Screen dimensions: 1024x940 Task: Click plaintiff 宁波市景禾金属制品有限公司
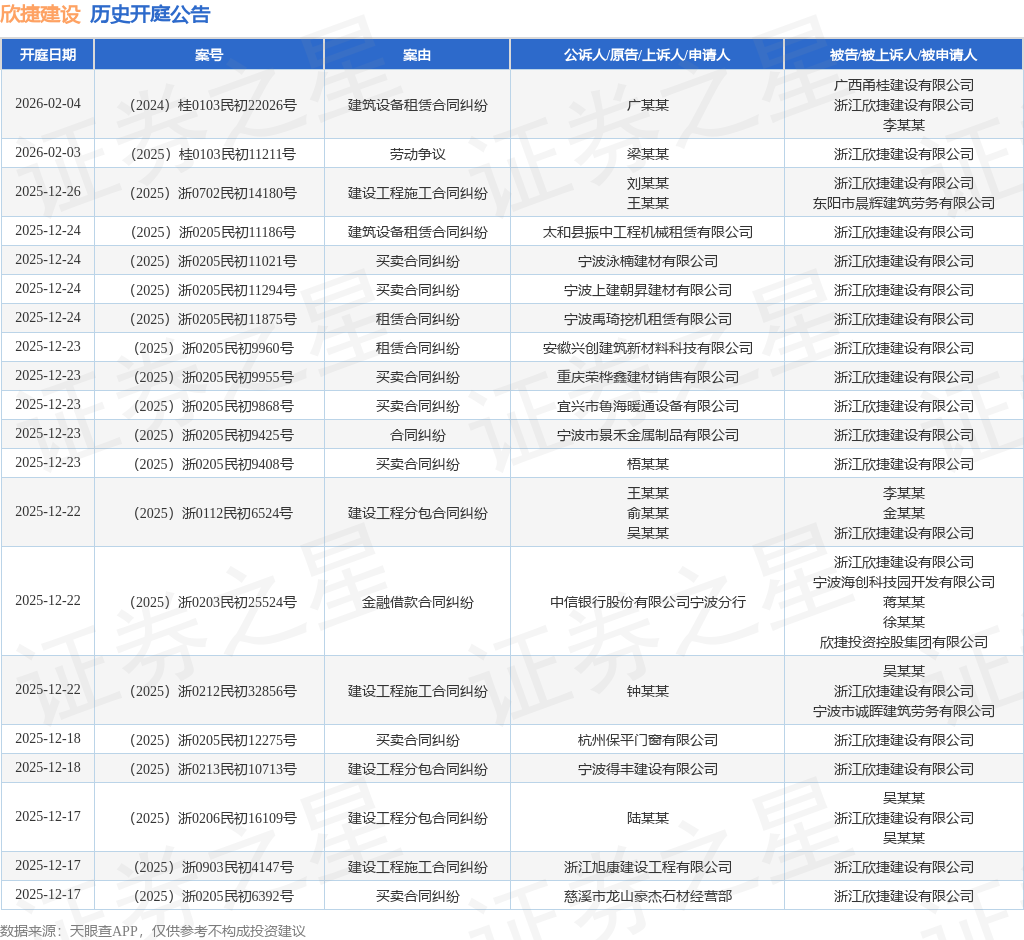click(x=647, y=435)
